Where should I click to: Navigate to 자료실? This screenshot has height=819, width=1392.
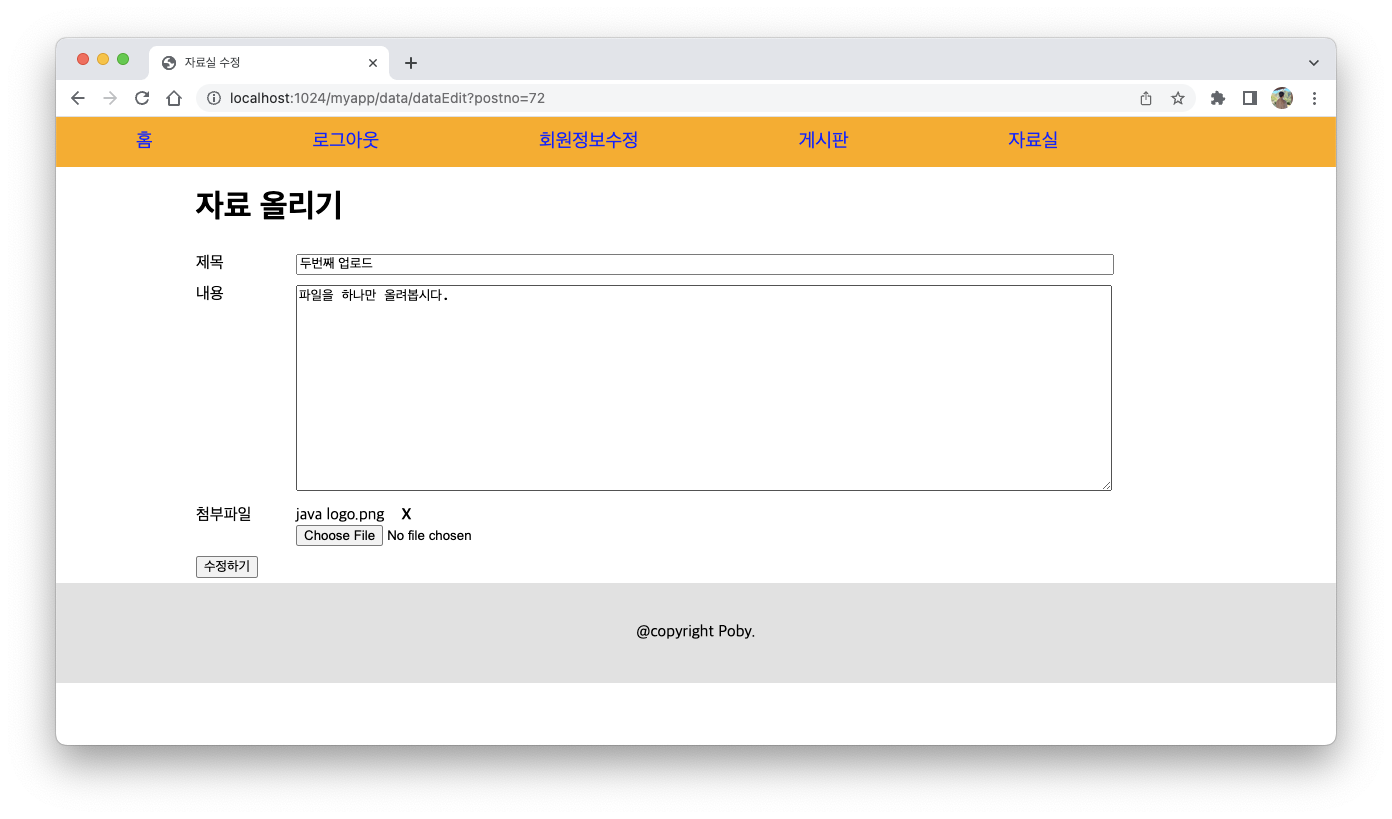[x=1032, y=140]
